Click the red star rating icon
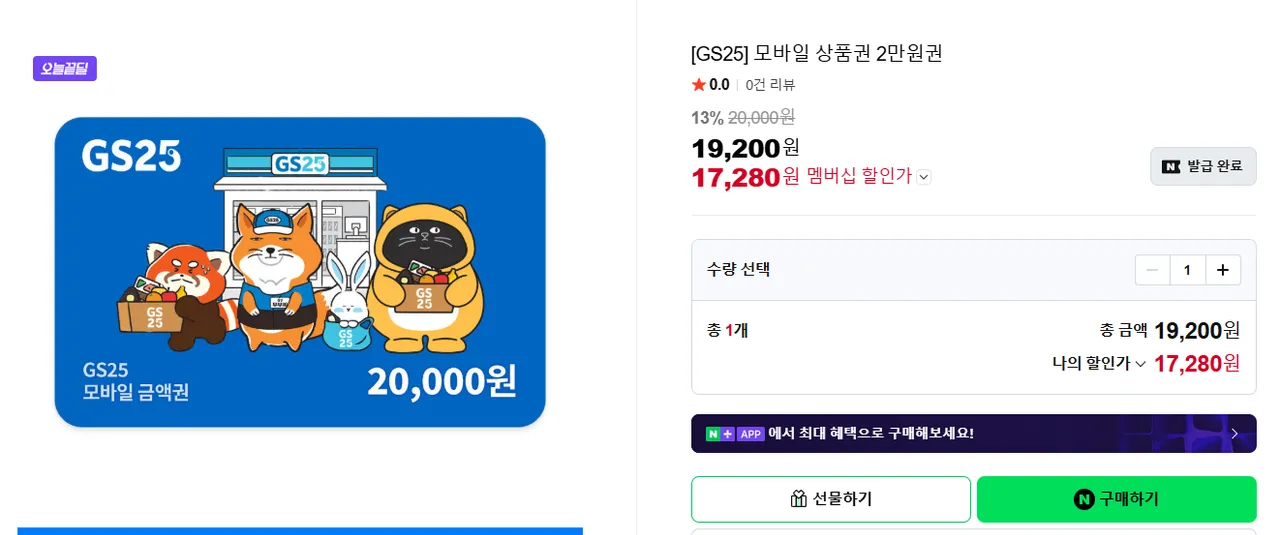Image resolution: width=1280 pixels, height=535 pixels. click(698, 85)
